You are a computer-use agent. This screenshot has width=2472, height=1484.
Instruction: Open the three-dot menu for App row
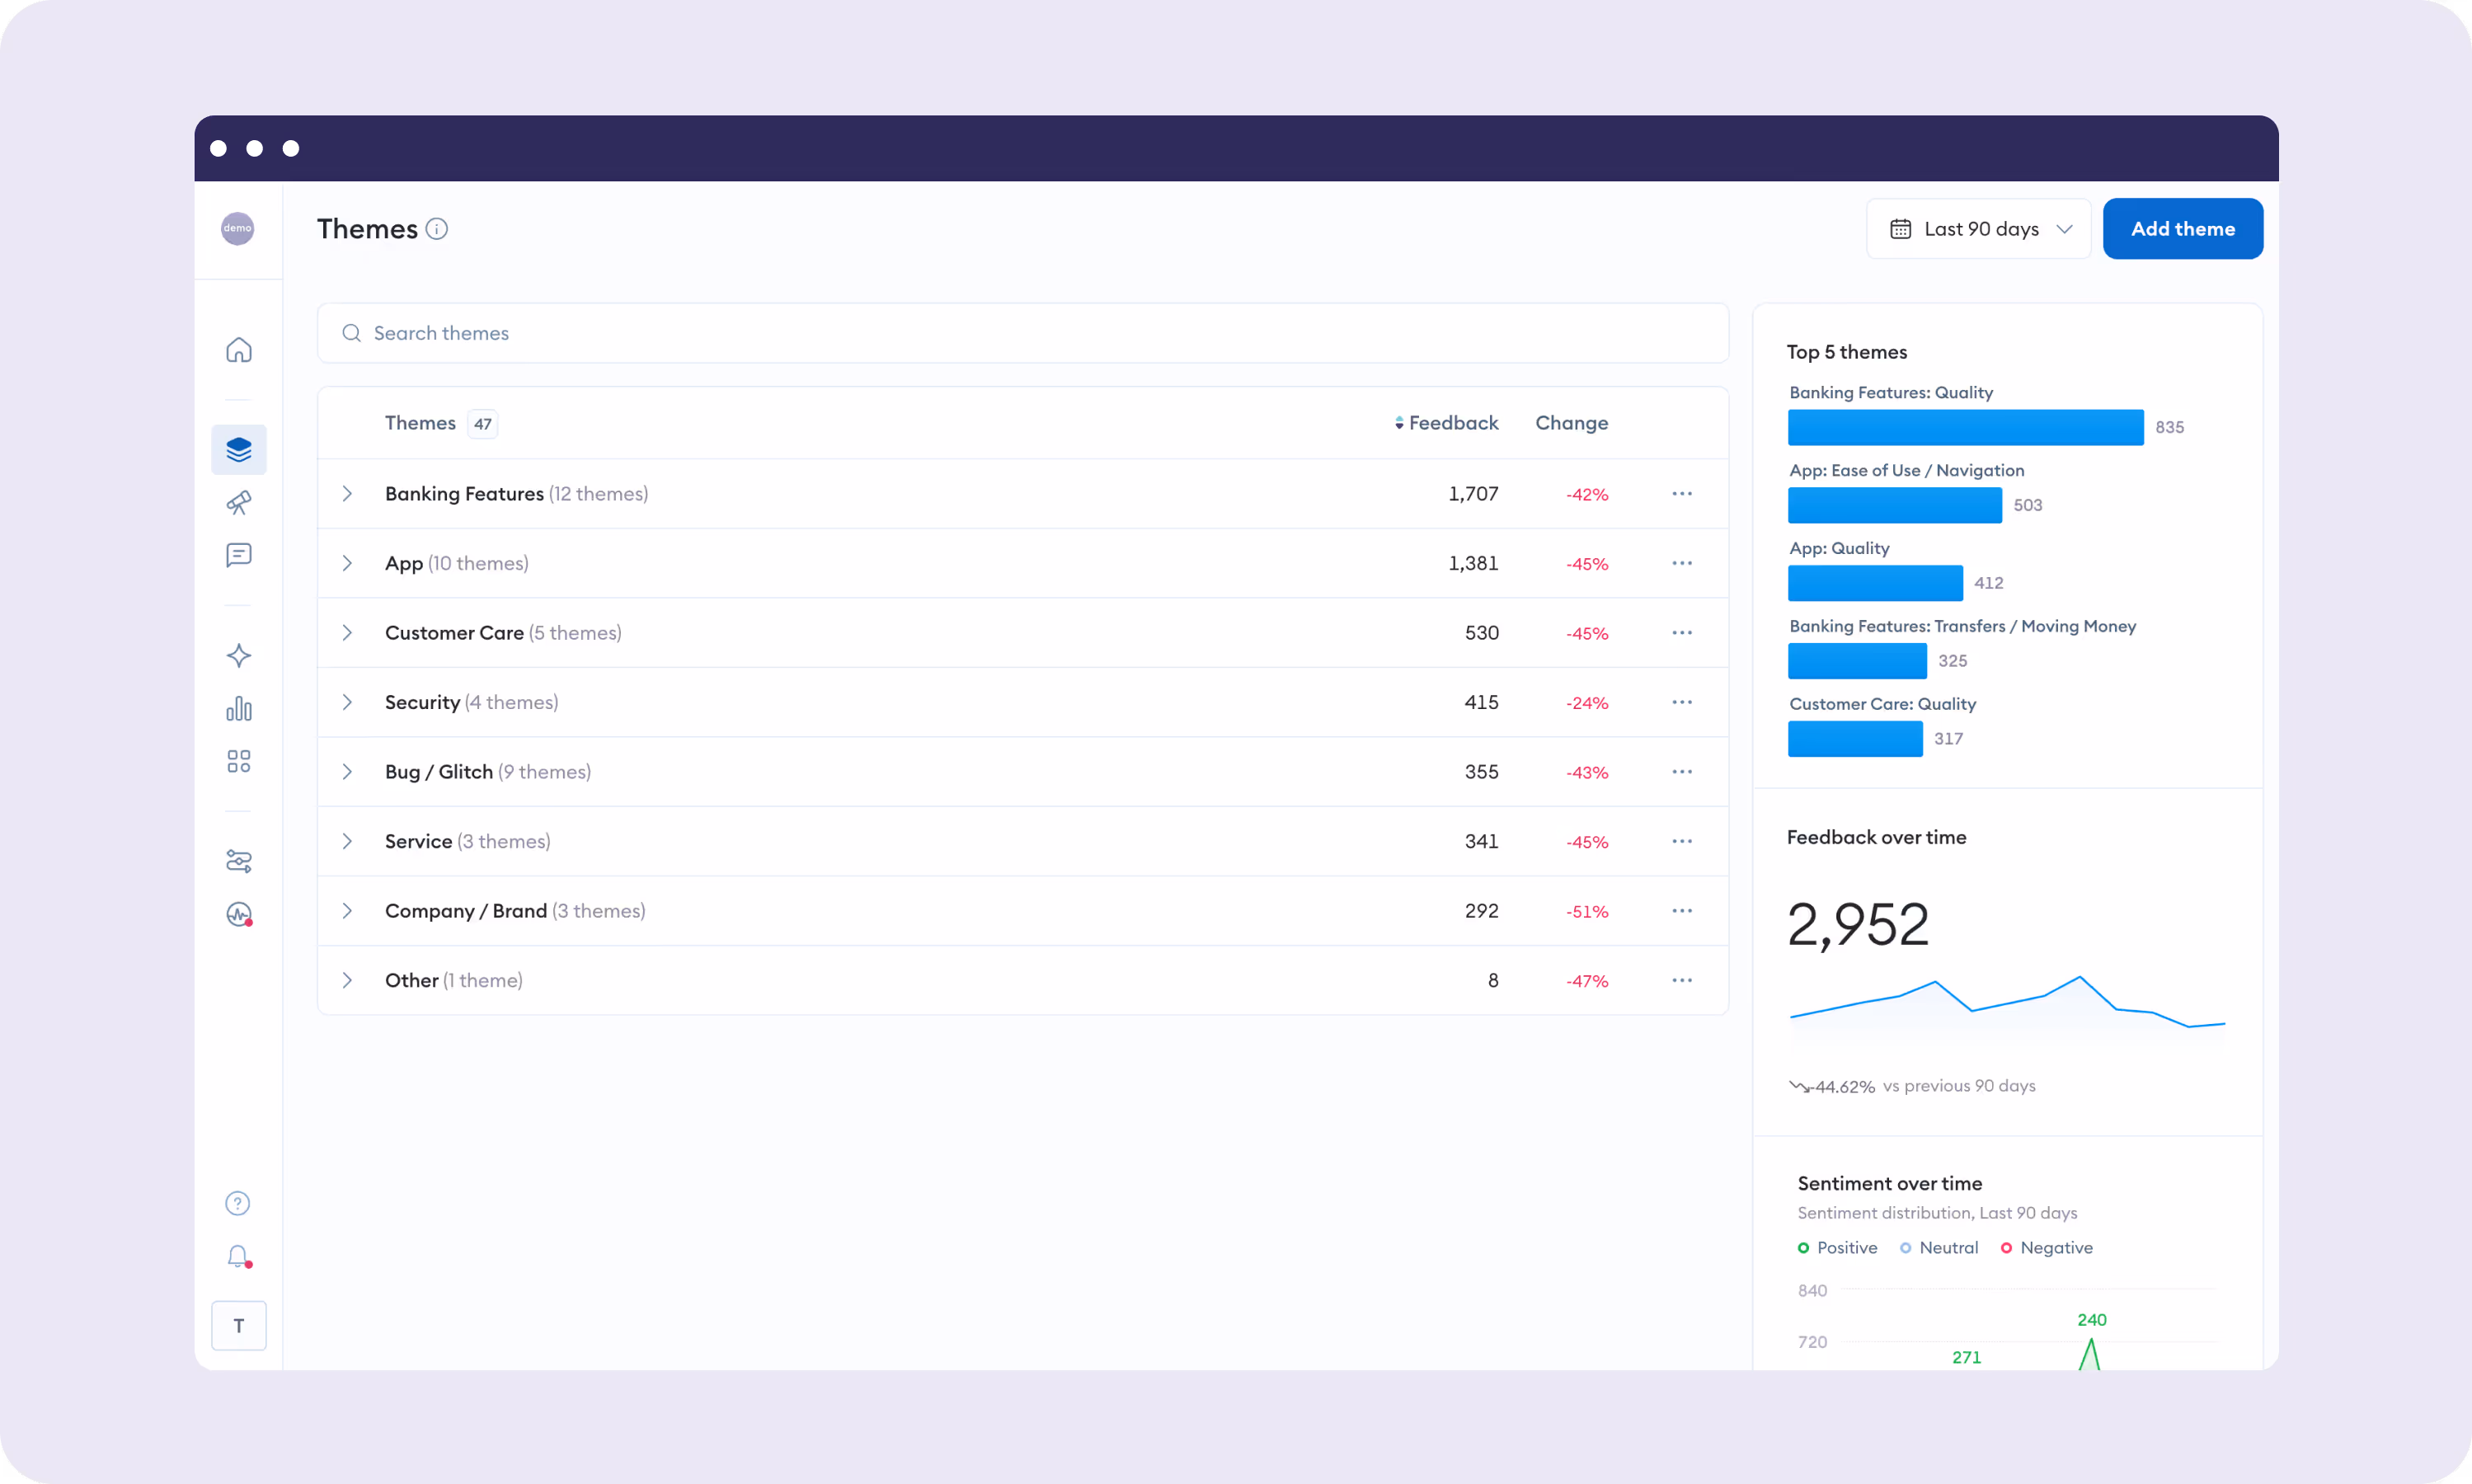[x=1682, y=563]
